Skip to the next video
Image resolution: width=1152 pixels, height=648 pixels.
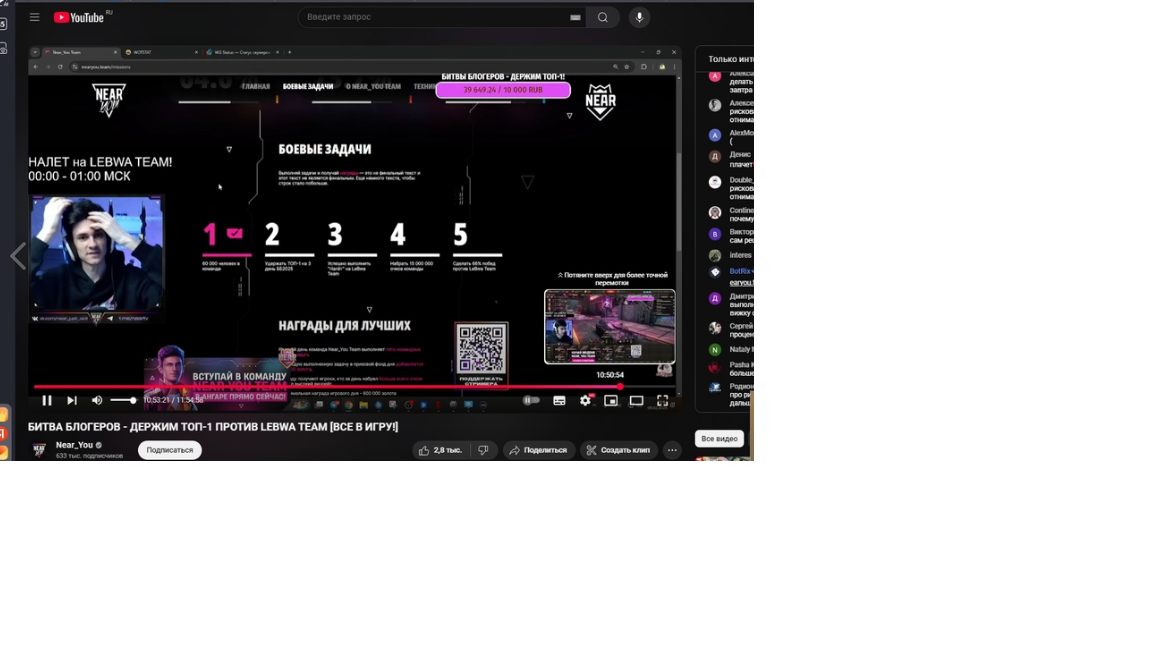coord(72,400)
